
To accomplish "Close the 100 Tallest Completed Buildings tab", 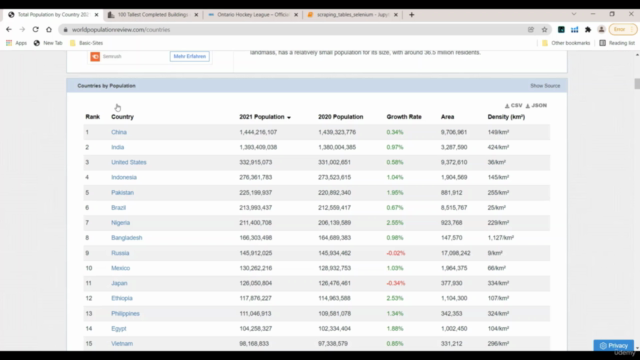I will click(196, 15).
